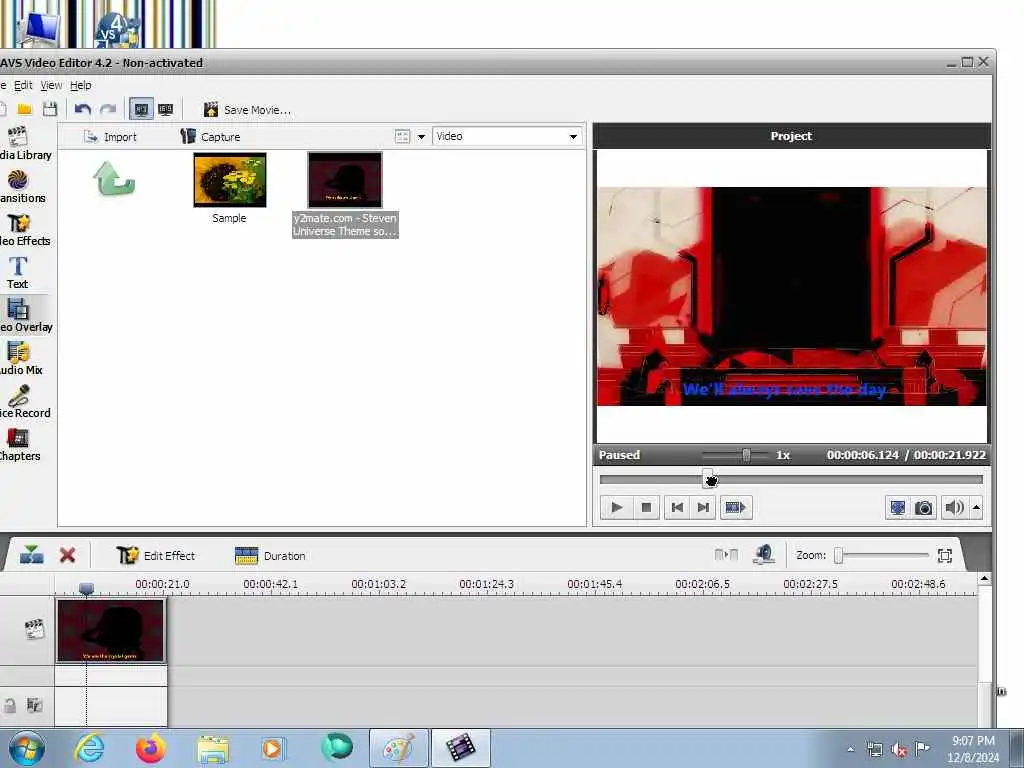The image size is (1024, 768).
Task: Open the Audio Mix panel
Action: pos(21,359)
